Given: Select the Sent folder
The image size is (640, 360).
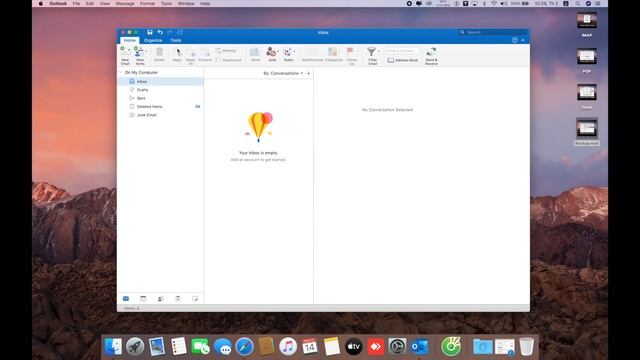Looking at the screenshot, I should (160, 98).
